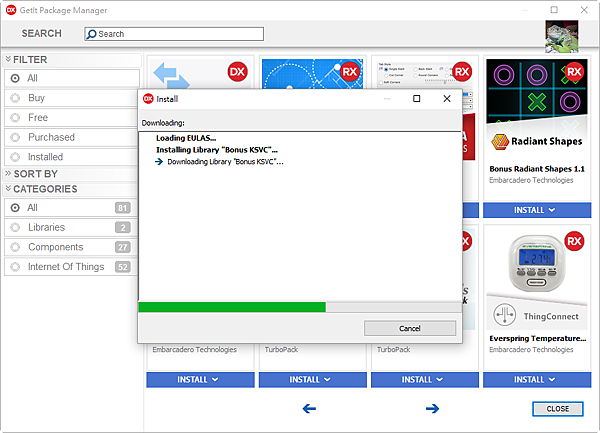Open the Everspring Temperature package title
600x433 pixels.
click(538, 339)
